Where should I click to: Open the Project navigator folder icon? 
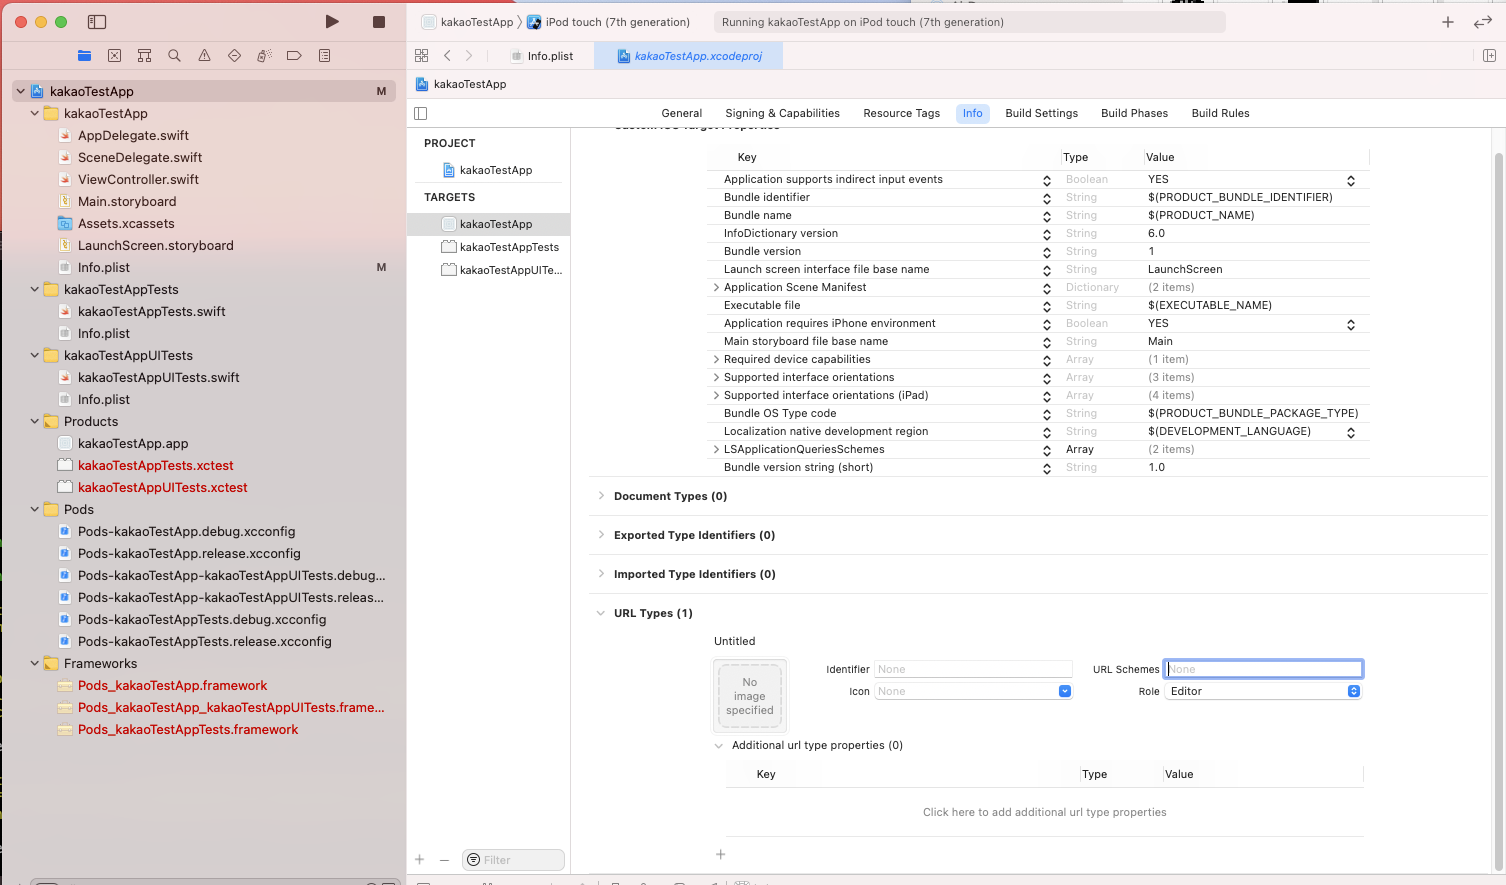point(84,56)
